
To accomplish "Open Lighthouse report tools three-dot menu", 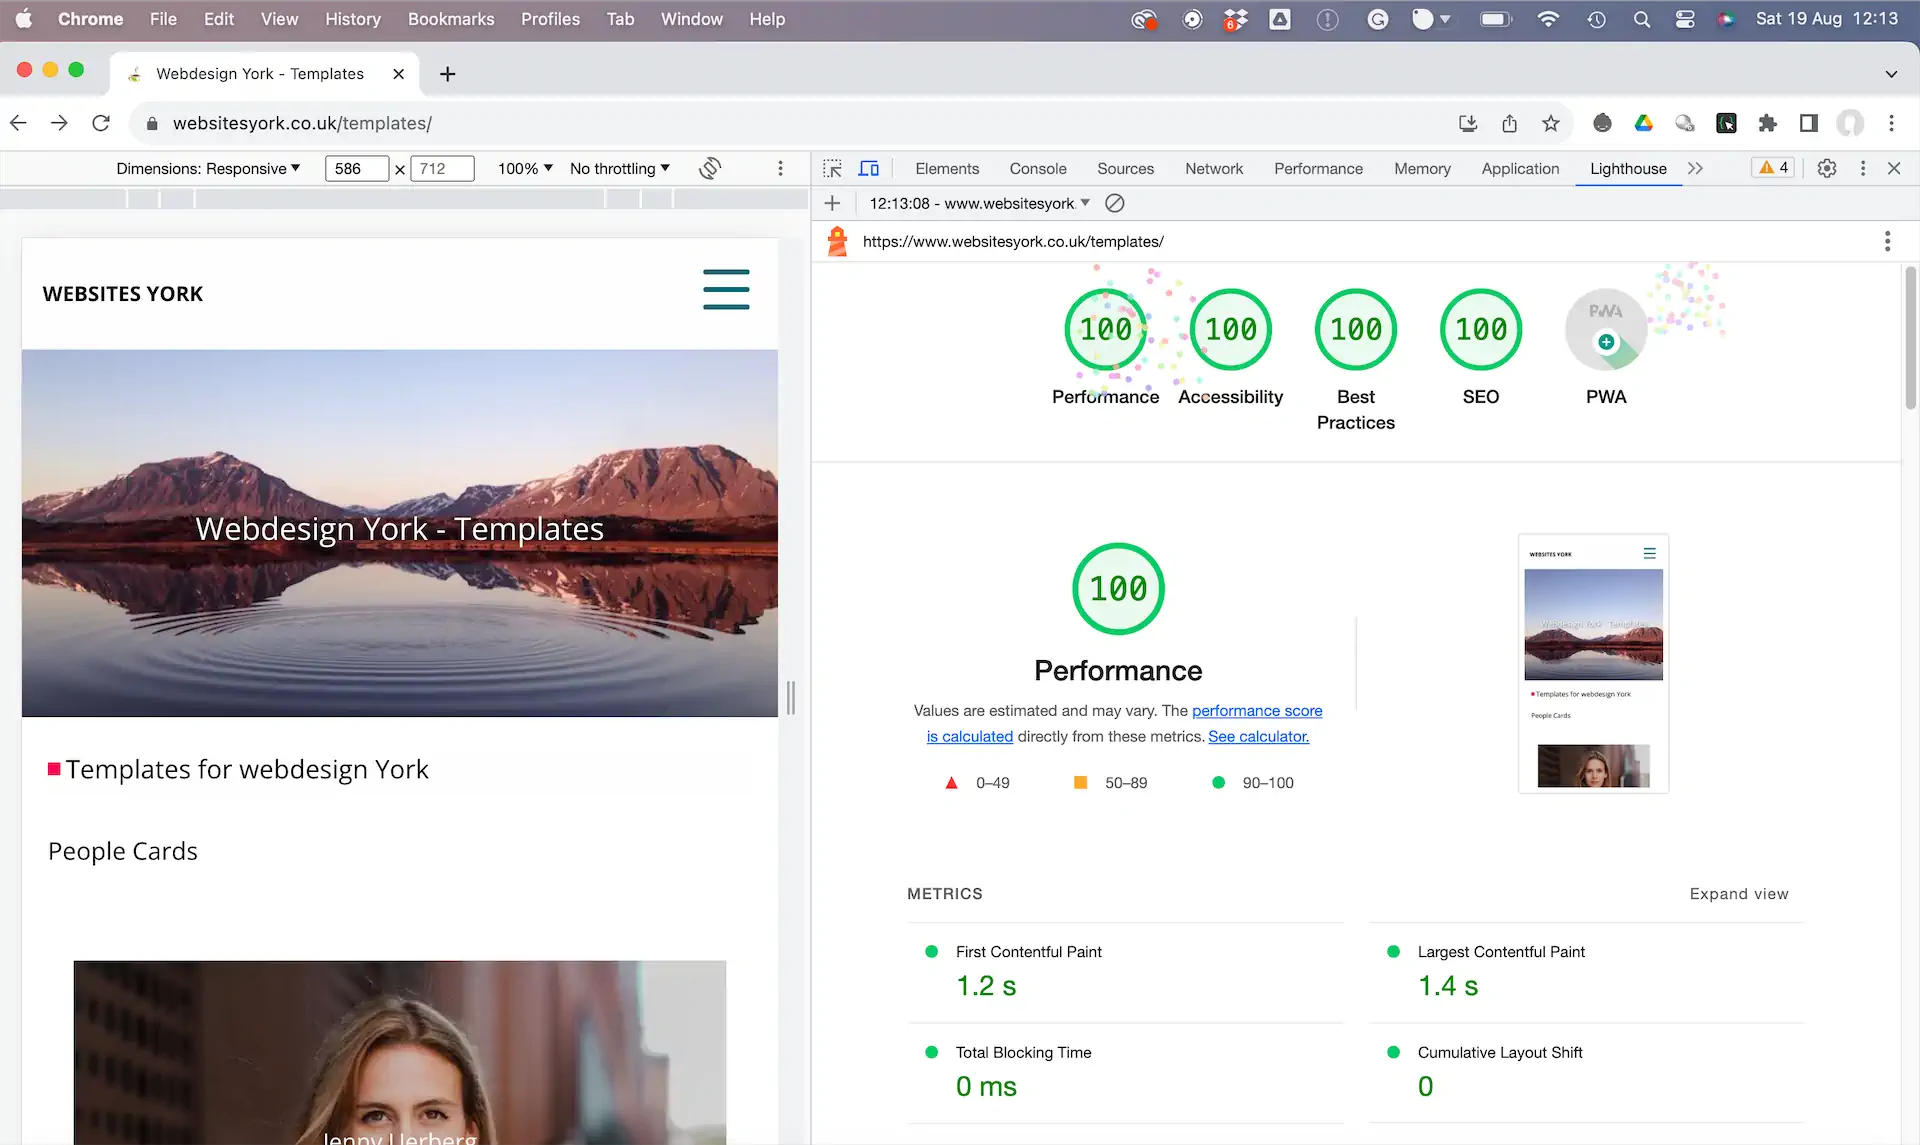I will (x=1887, y=241).
